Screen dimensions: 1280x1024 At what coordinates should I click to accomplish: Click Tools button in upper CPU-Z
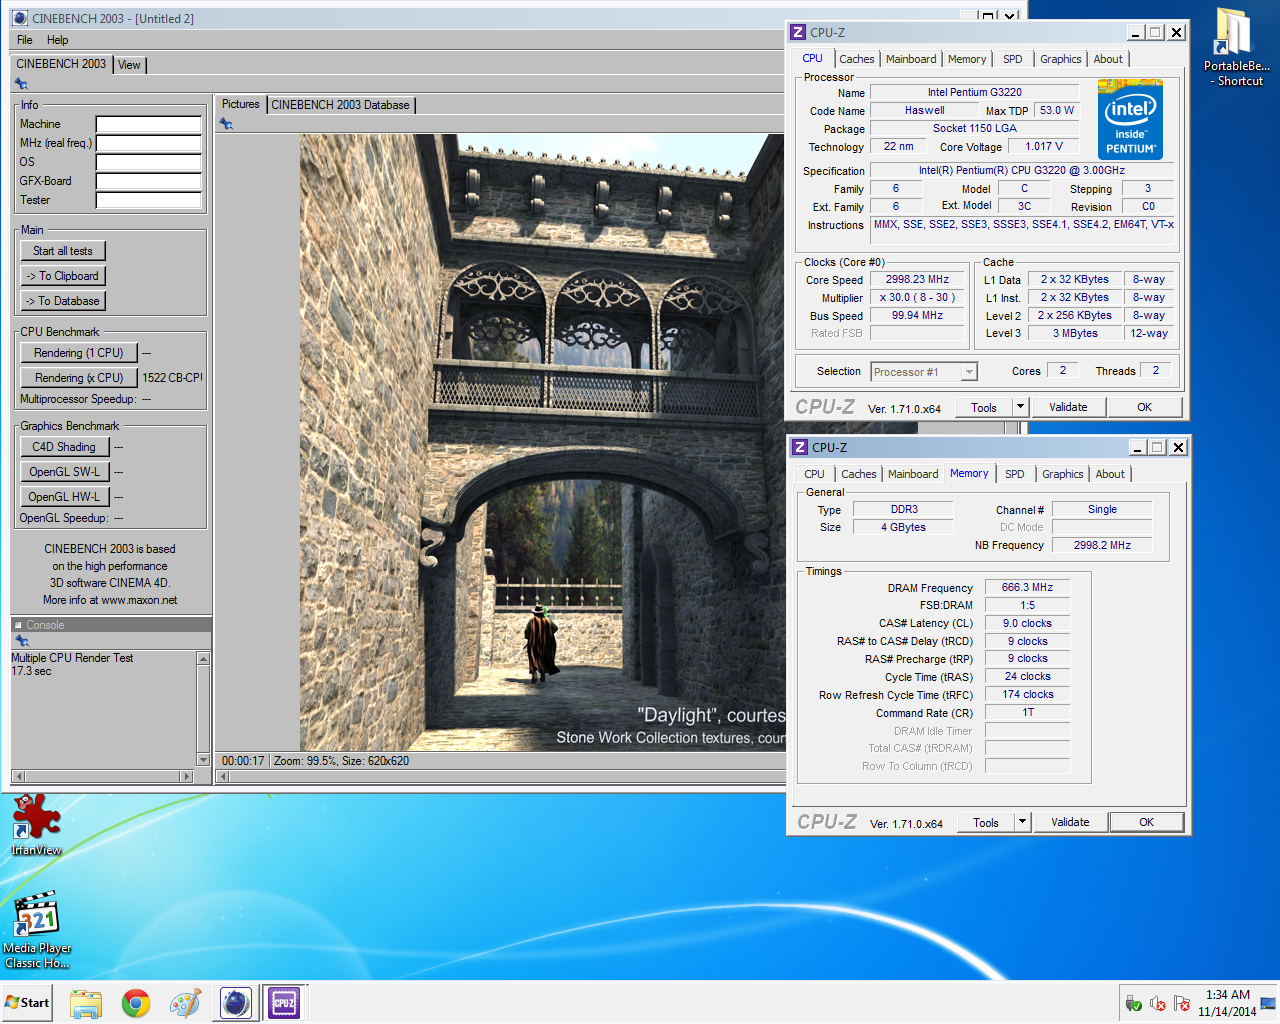tap(984, 407)
